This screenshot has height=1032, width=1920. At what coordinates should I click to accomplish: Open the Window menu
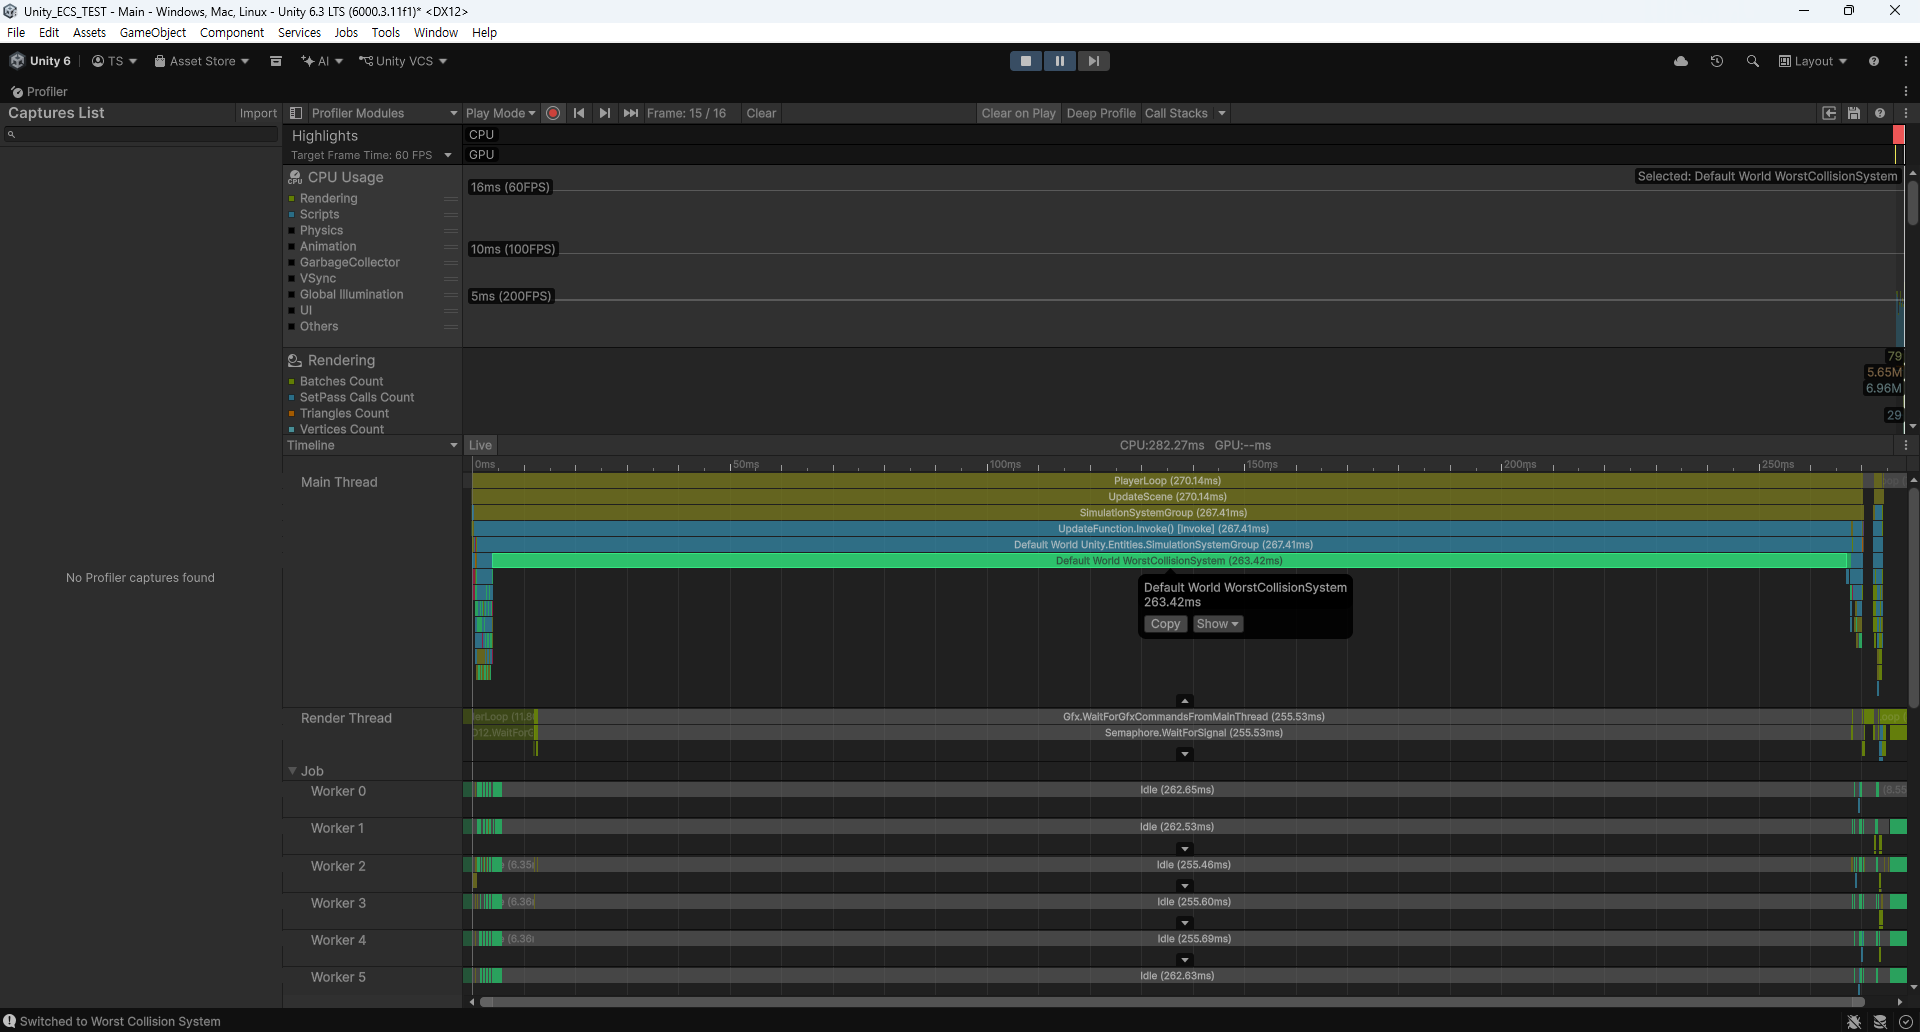pyautogui.click(x=435, y=32)
